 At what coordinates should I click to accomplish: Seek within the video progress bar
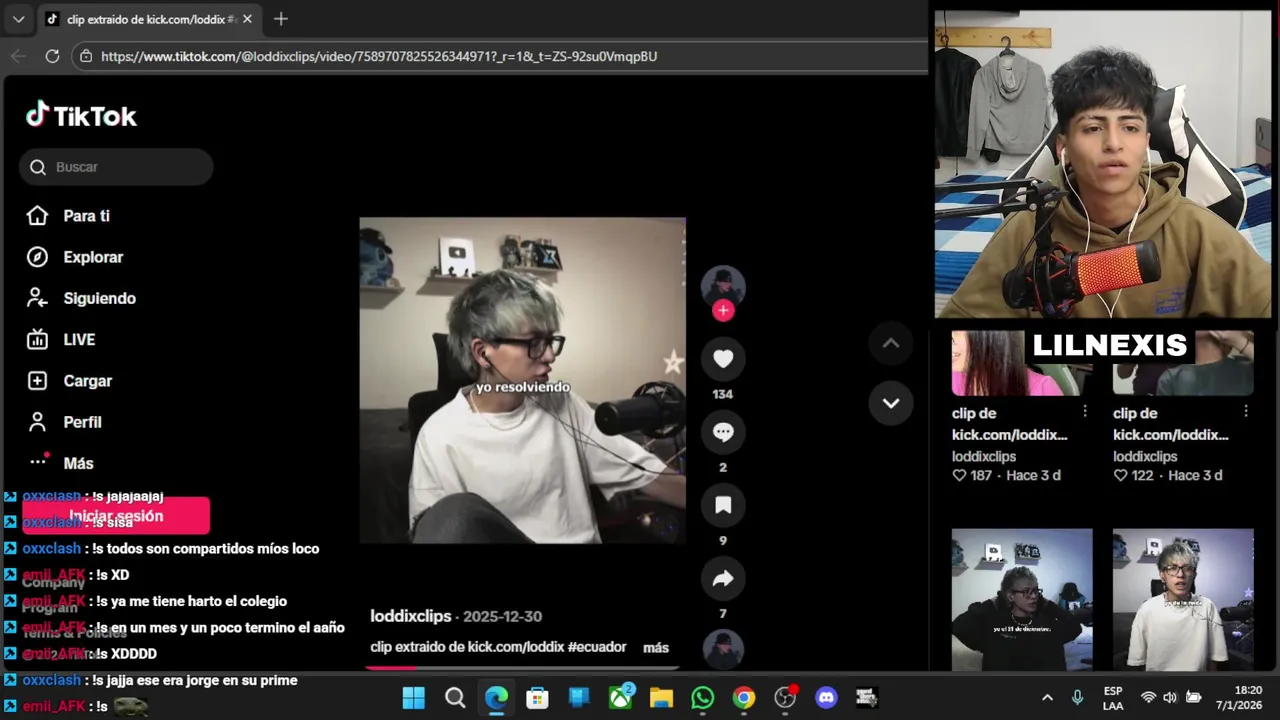tap(523, 667)
